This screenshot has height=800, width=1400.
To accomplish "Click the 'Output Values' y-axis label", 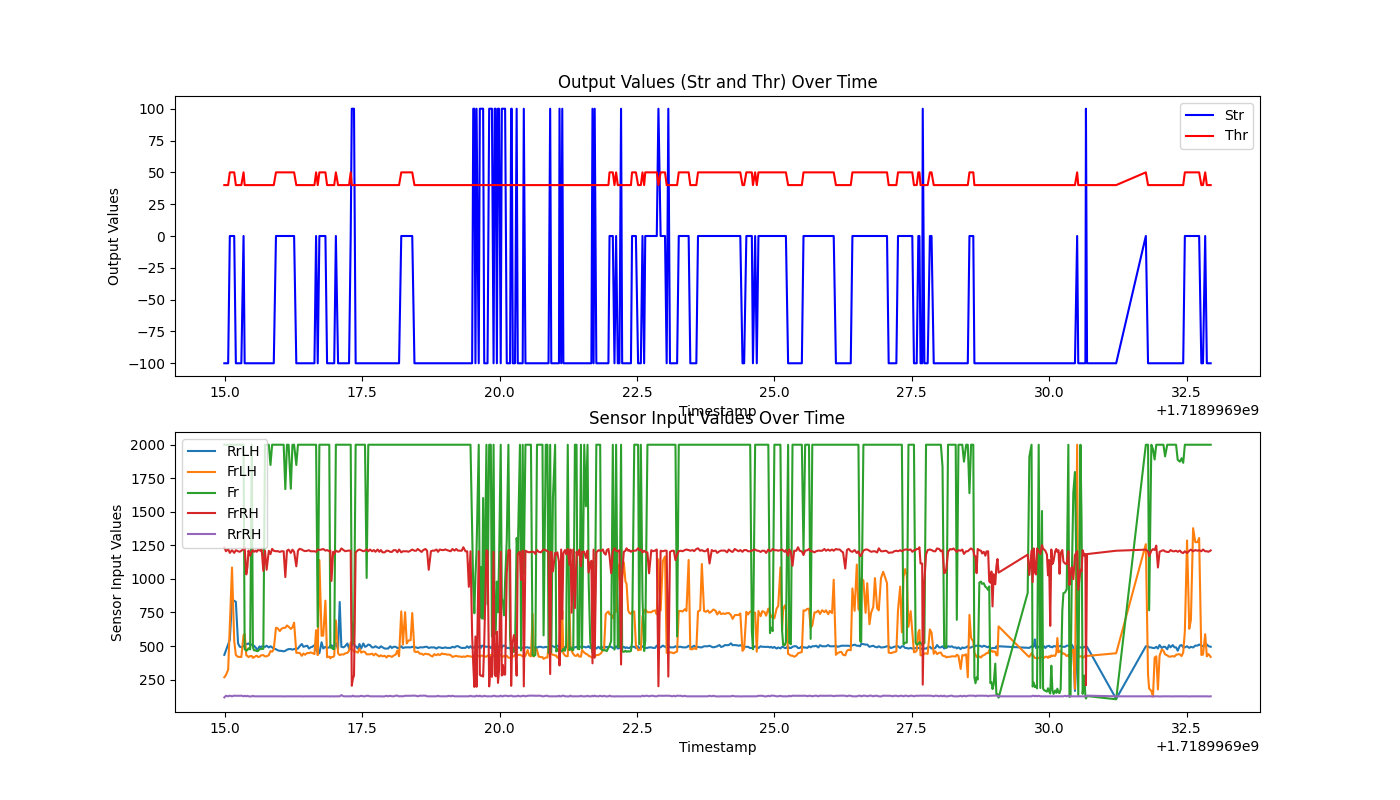I will point(115,236).
